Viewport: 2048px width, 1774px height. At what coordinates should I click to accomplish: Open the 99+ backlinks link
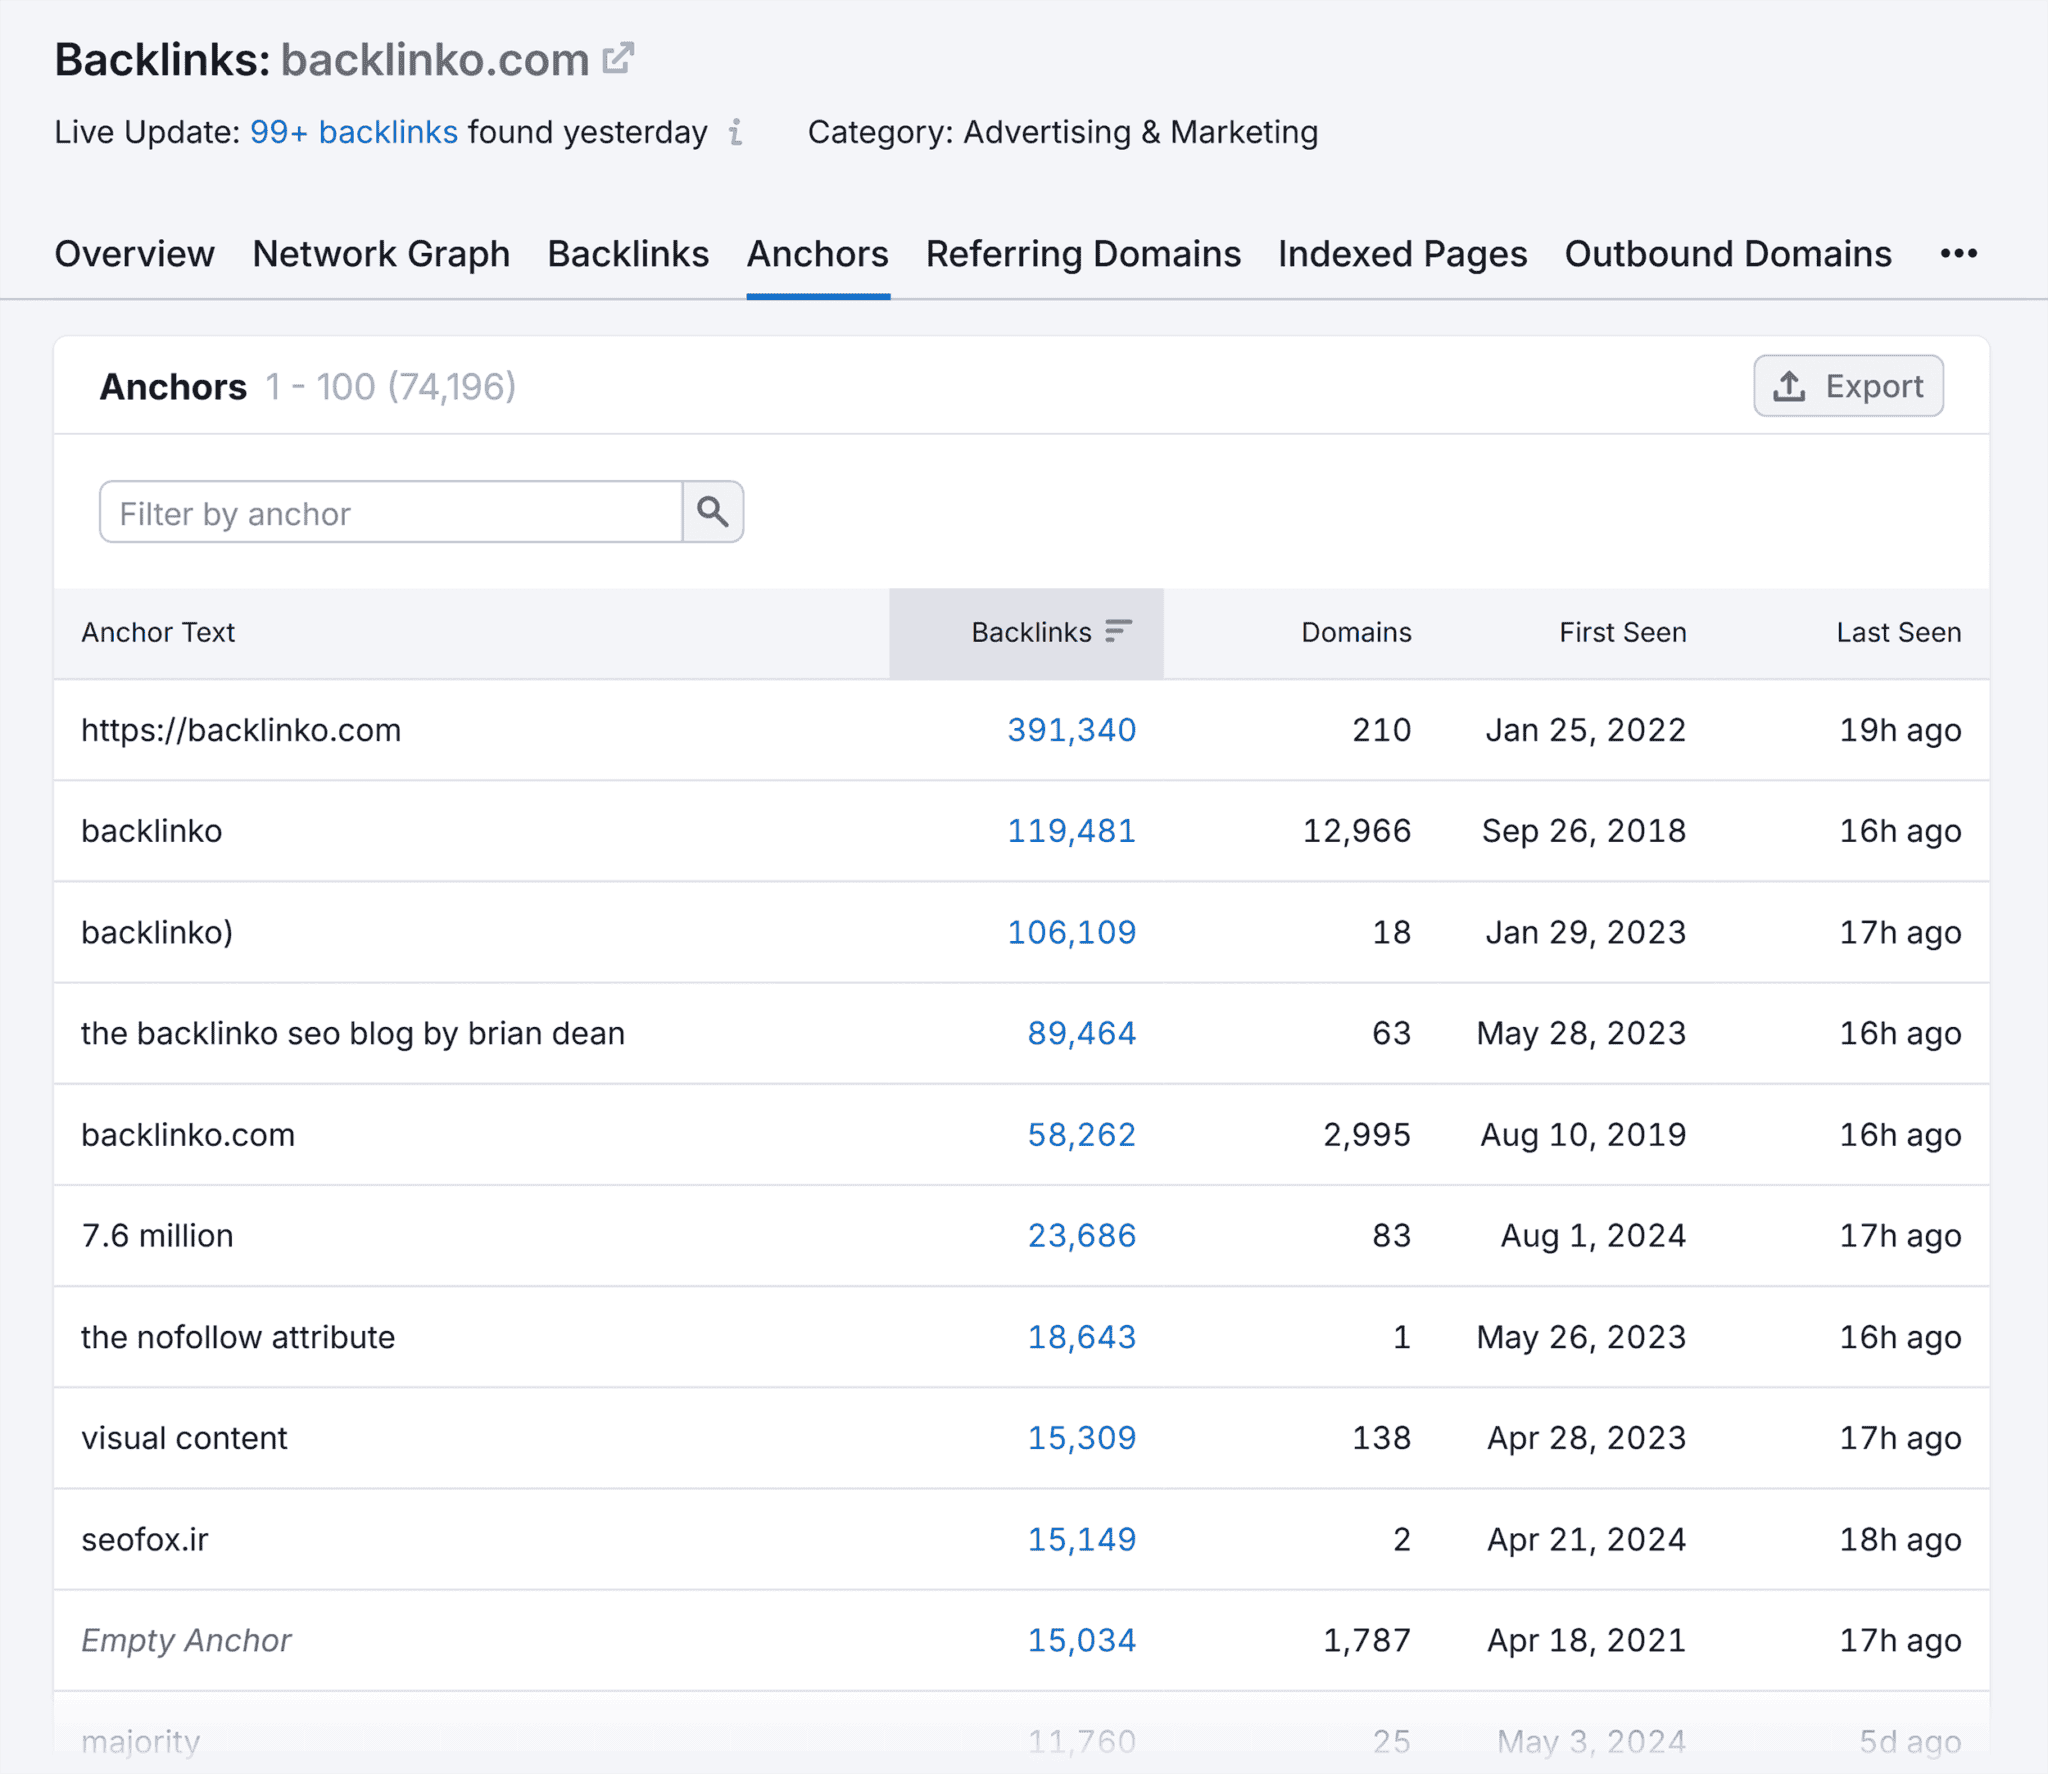(x=353, y=131)
